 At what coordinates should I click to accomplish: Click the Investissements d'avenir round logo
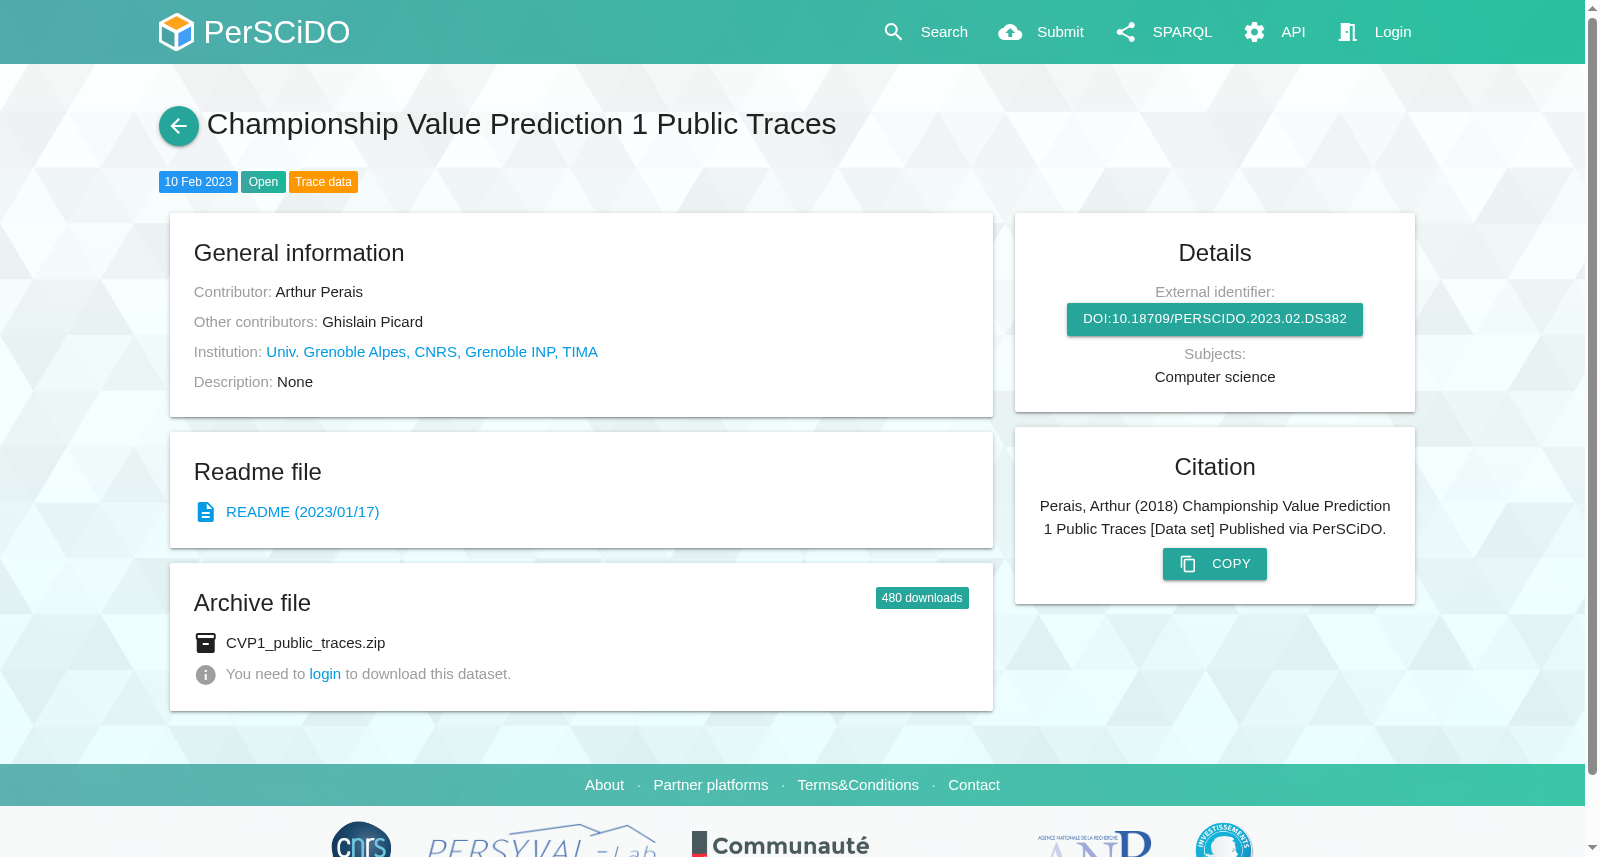pyautogui.click(x=1224, y=840)
